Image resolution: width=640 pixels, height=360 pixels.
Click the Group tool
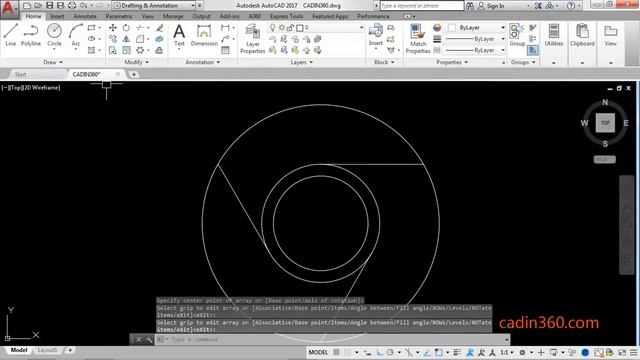[517, 35]
